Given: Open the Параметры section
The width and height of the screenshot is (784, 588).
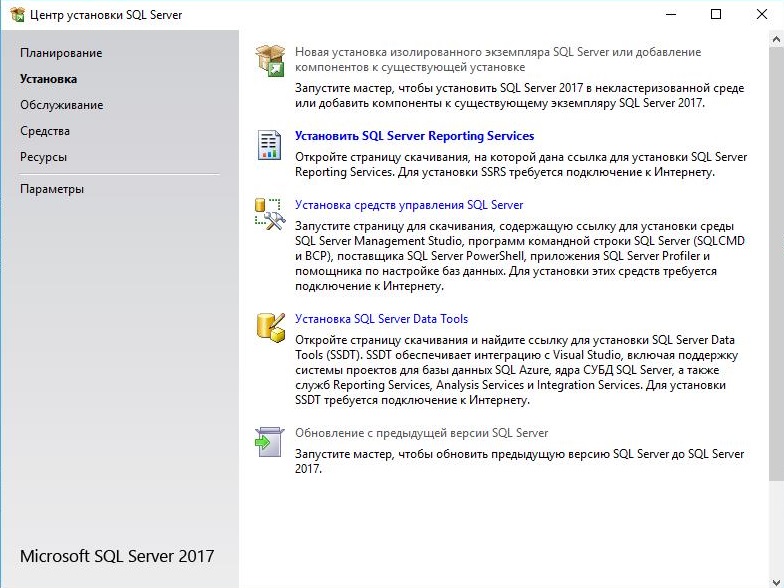Looking at the screenshot, I should coord(52,189).
